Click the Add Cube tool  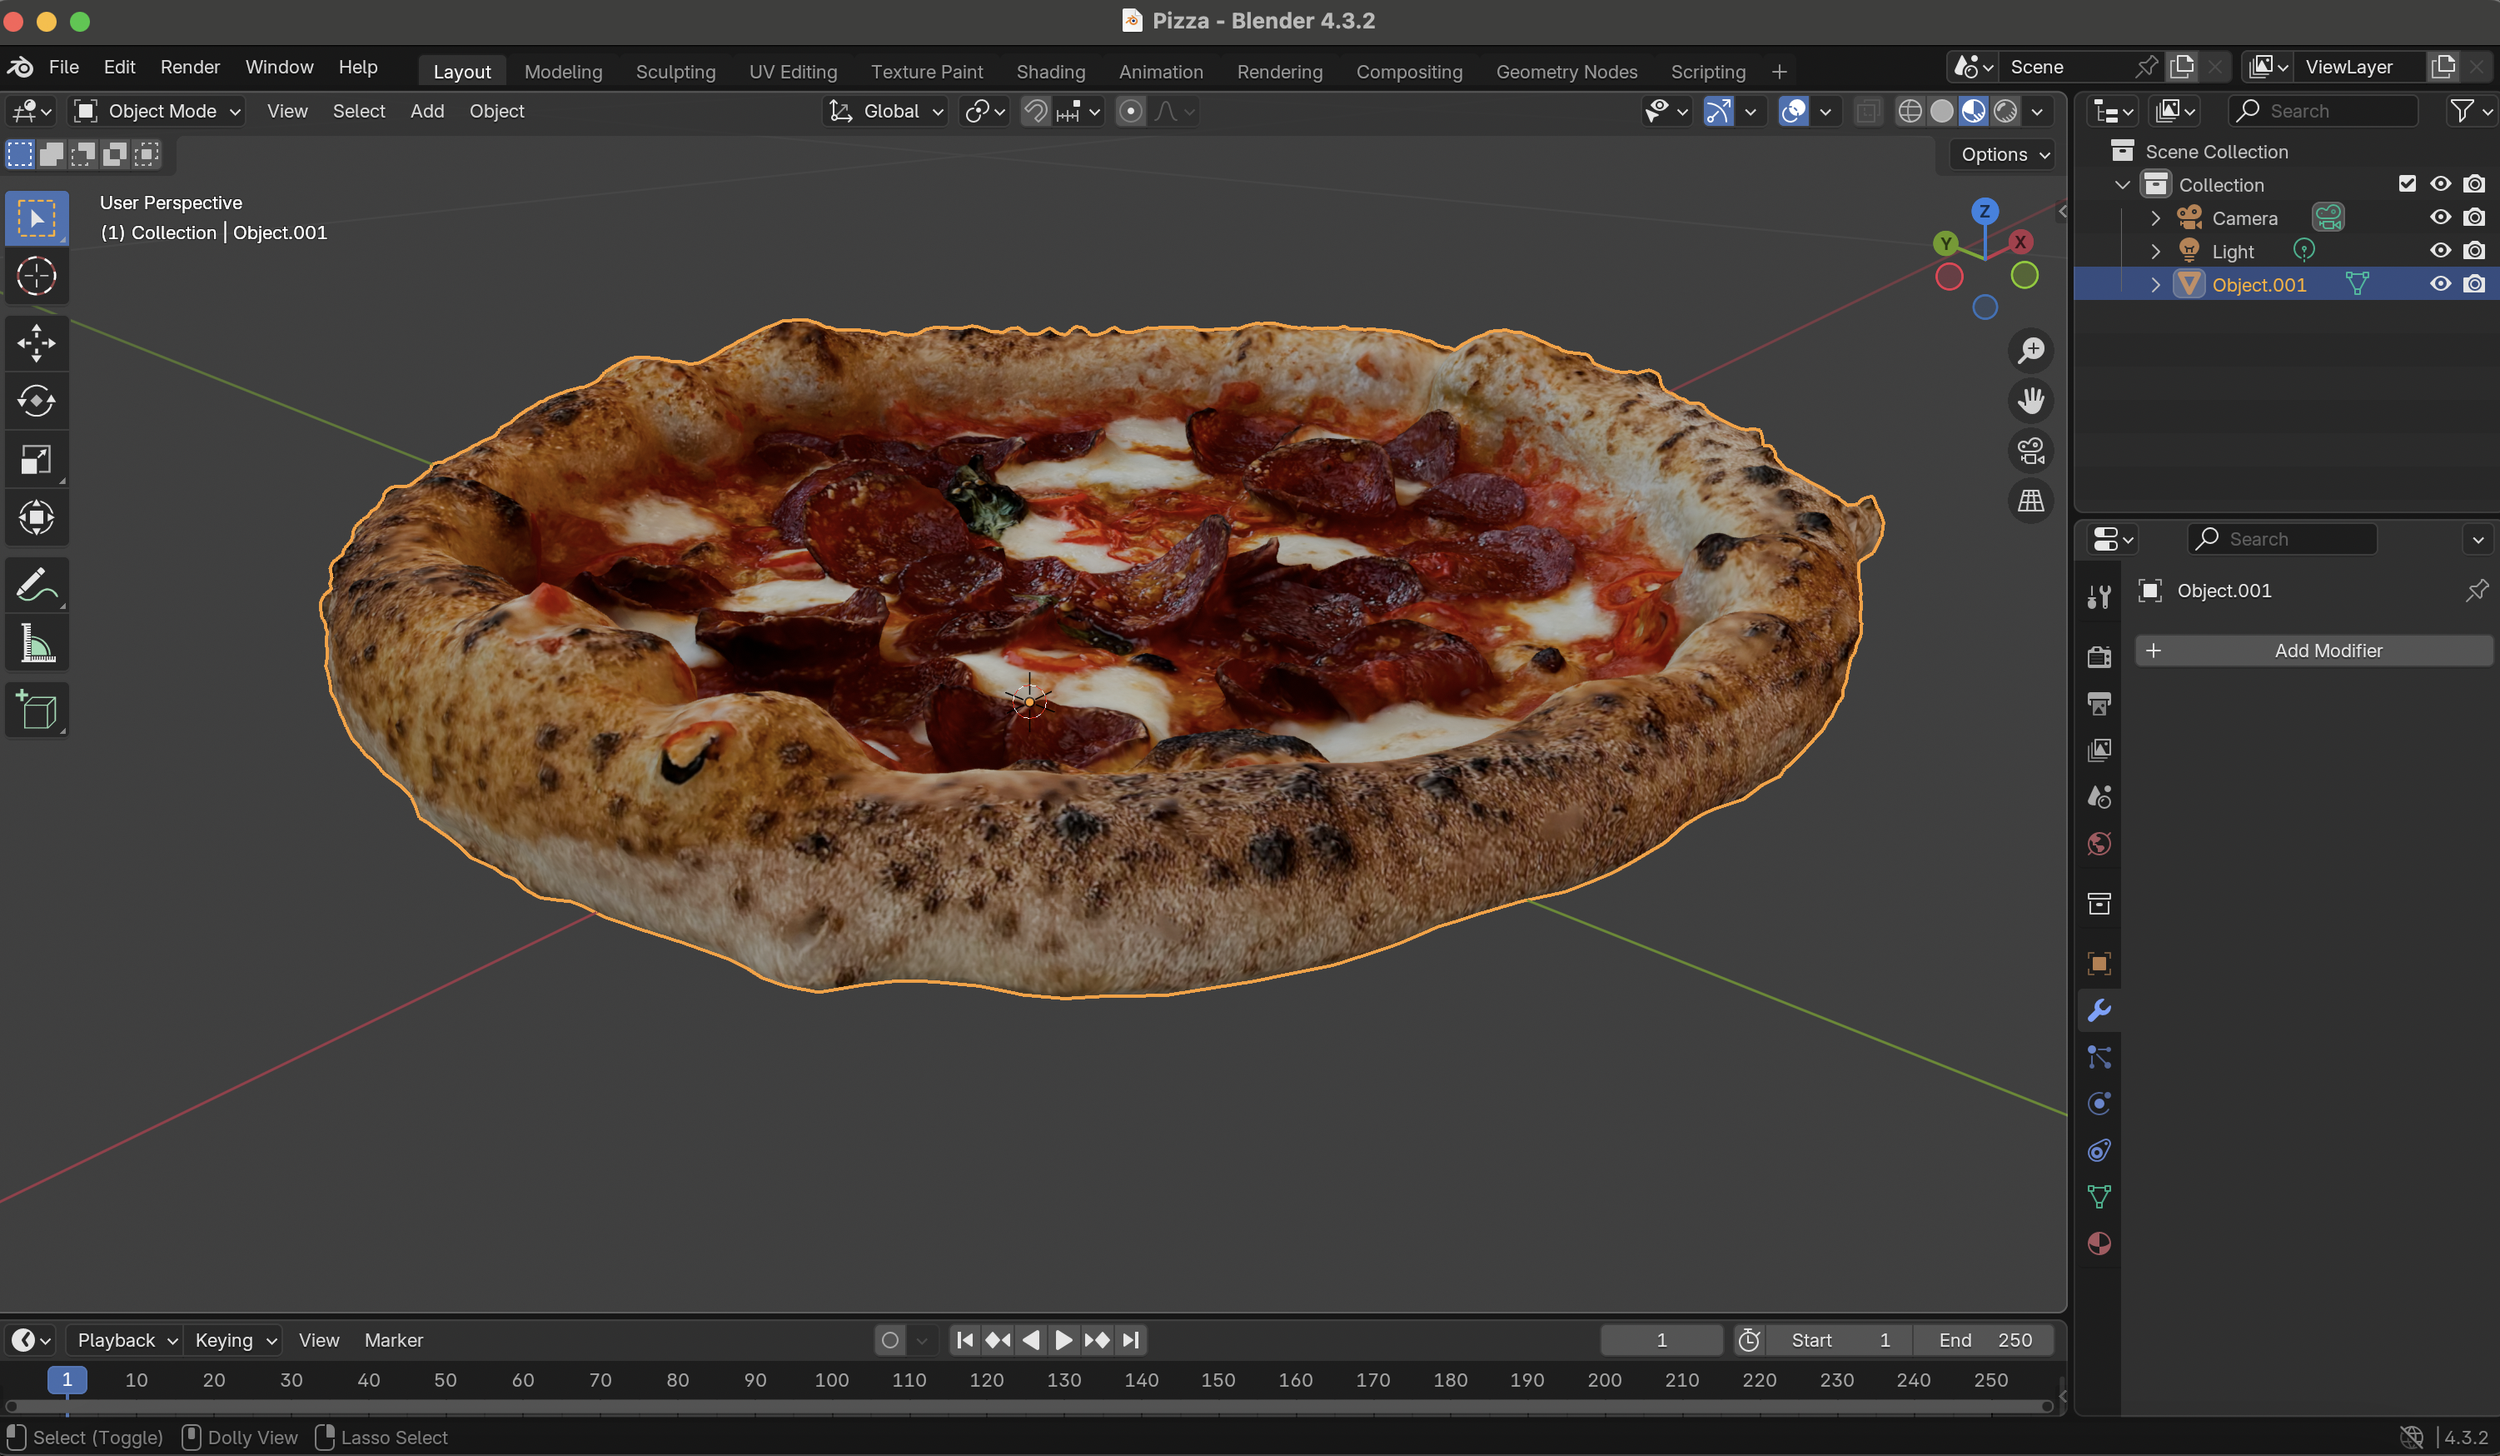click(x=36, y=710)
